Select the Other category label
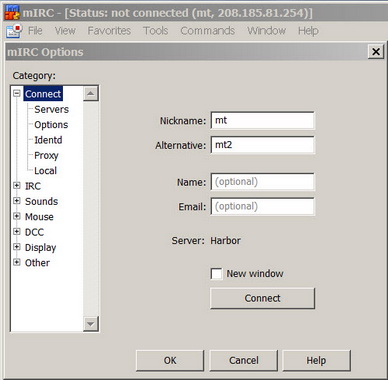The image size is (388, 380). click(x=37, y=263)
